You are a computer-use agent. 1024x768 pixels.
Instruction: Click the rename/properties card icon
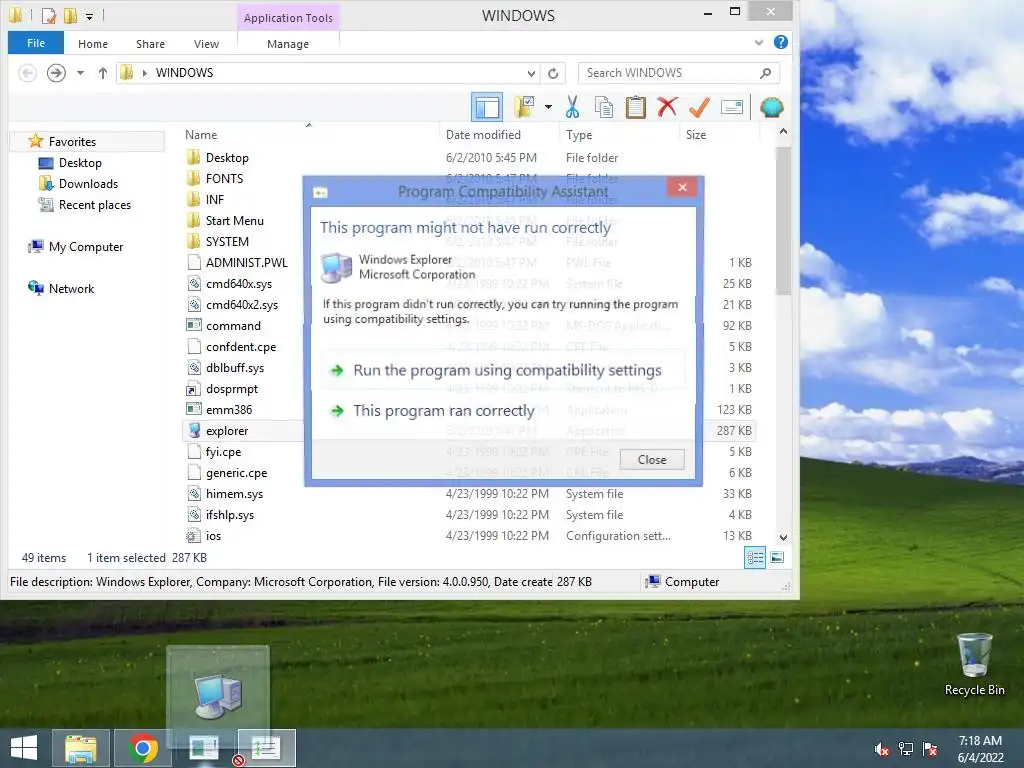[x=732, y=106]
